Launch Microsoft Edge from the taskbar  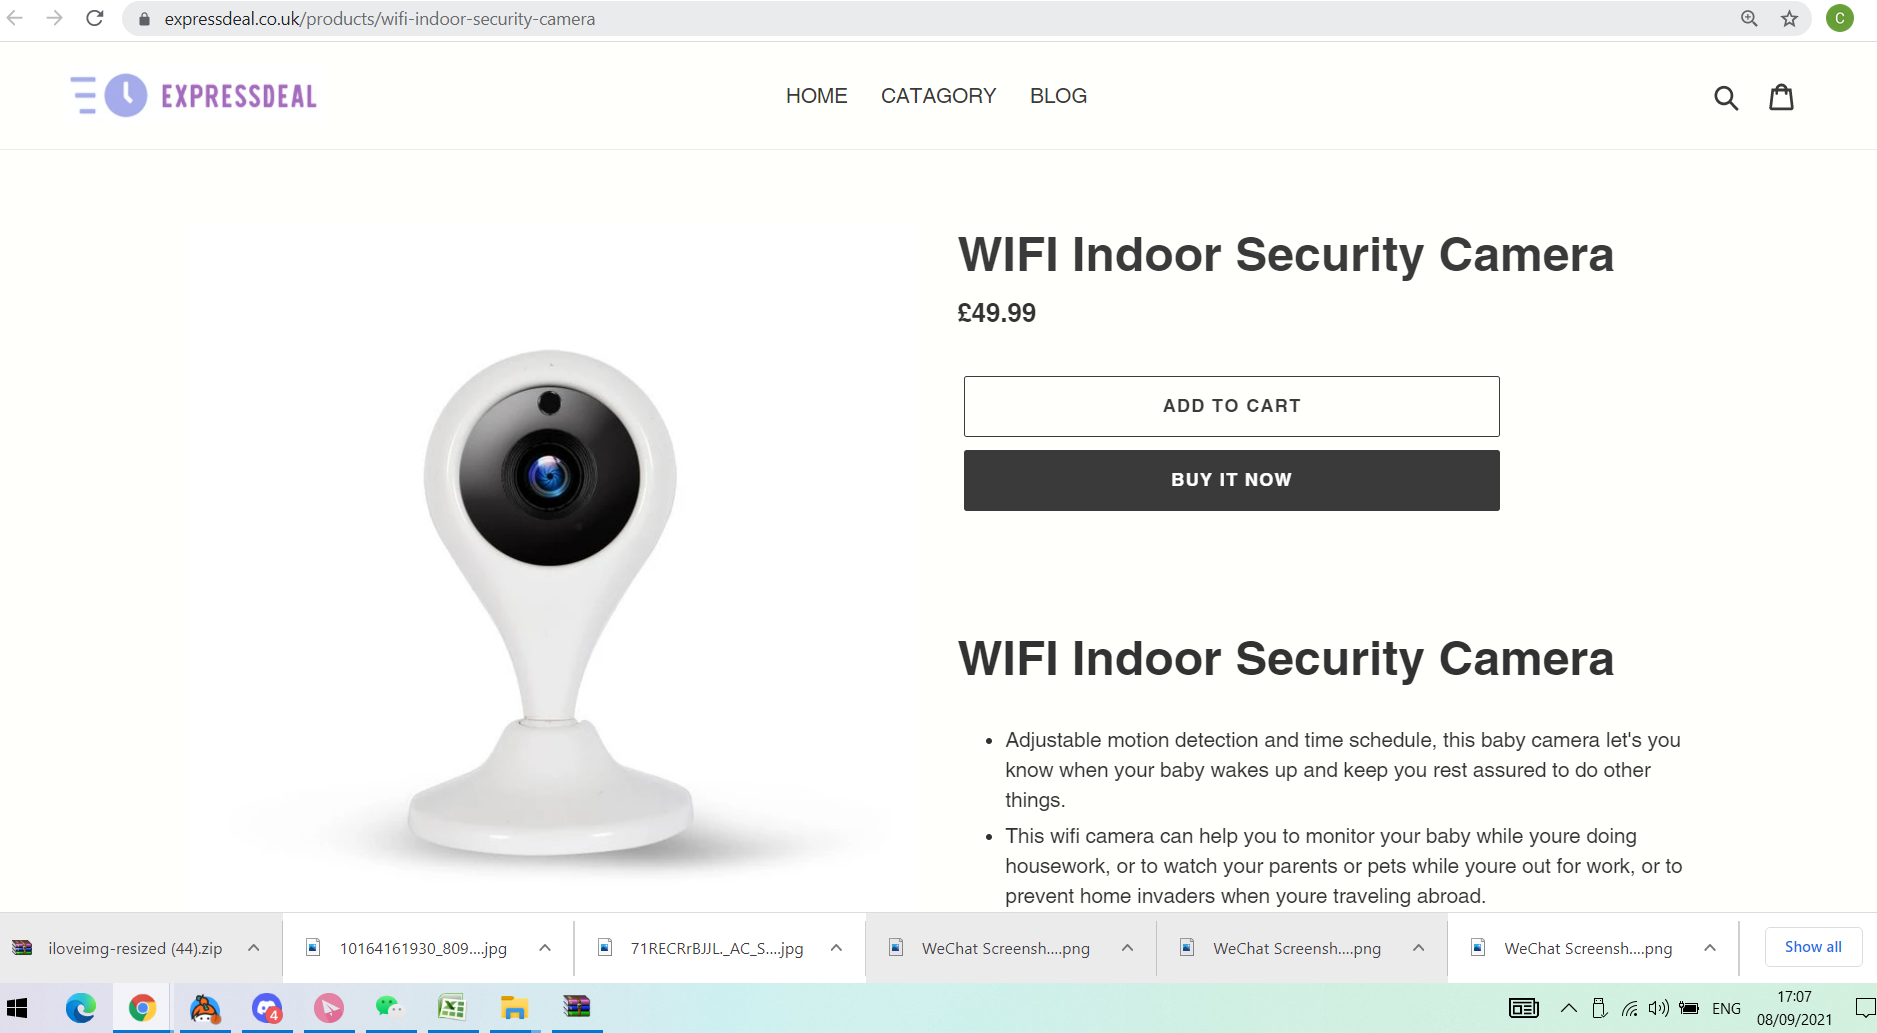point(80,1008)
